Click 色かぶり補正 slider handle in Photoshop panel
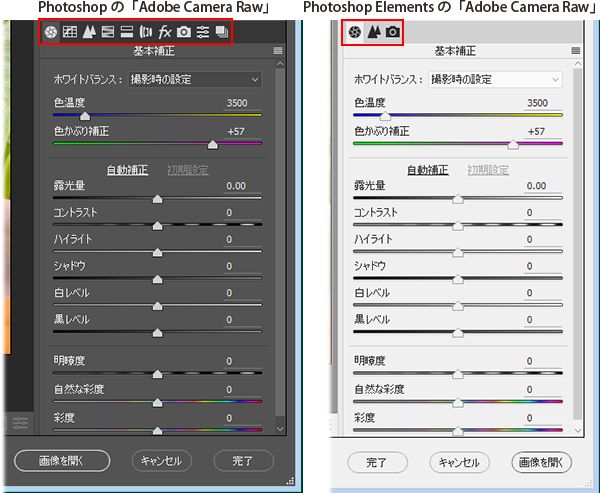This screenshot has width=600, height=493. click(x=213, y=145)
